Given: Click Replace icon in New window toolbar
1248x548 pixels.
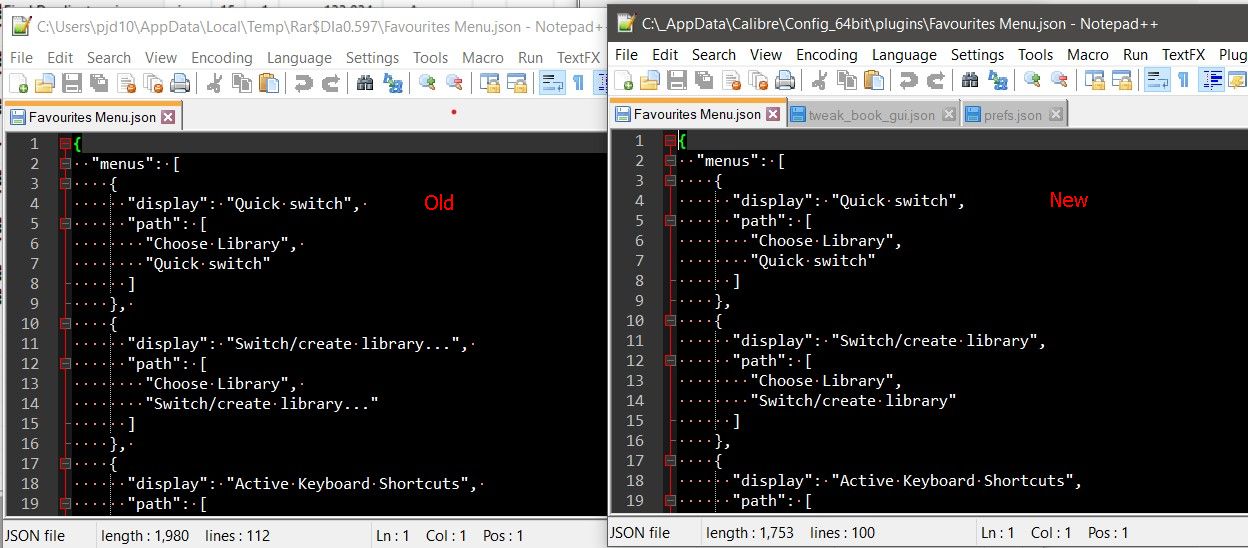Looking at the screenshot, I should click(x=997, y=80).
